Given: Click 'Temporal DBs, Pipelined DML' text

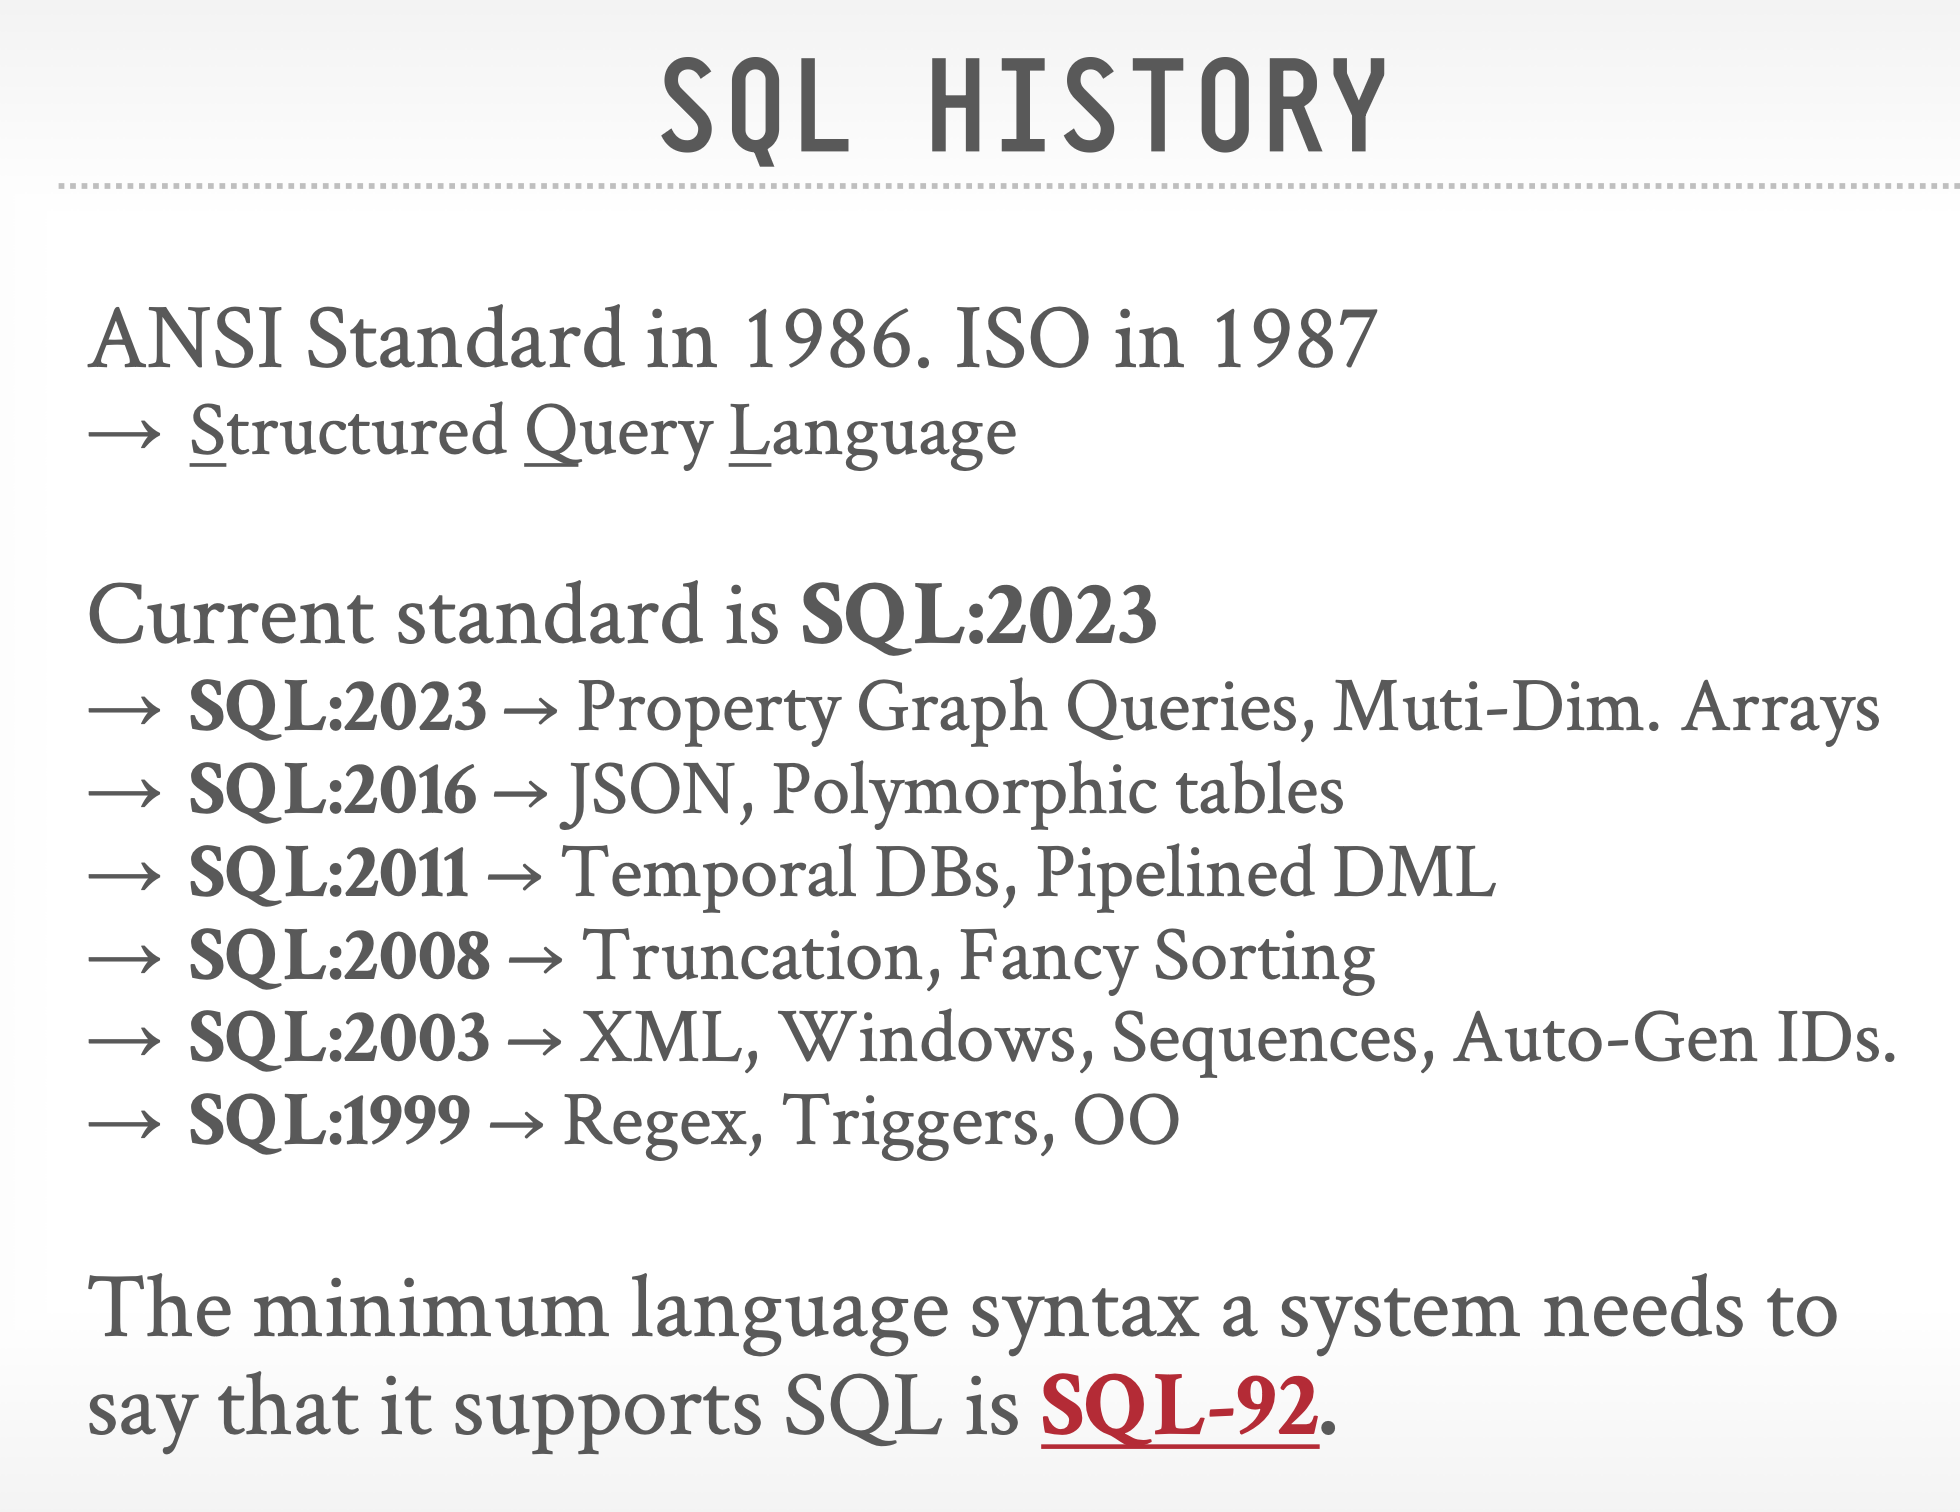Looking at the screenshot, I should (x=1028, y=873).
